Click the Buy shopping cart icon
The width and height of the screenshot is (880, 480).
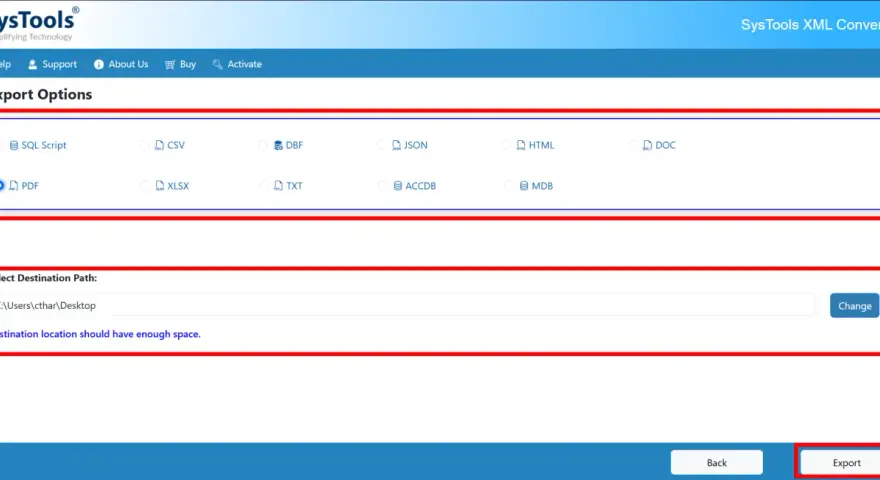[x=170, y=65]
